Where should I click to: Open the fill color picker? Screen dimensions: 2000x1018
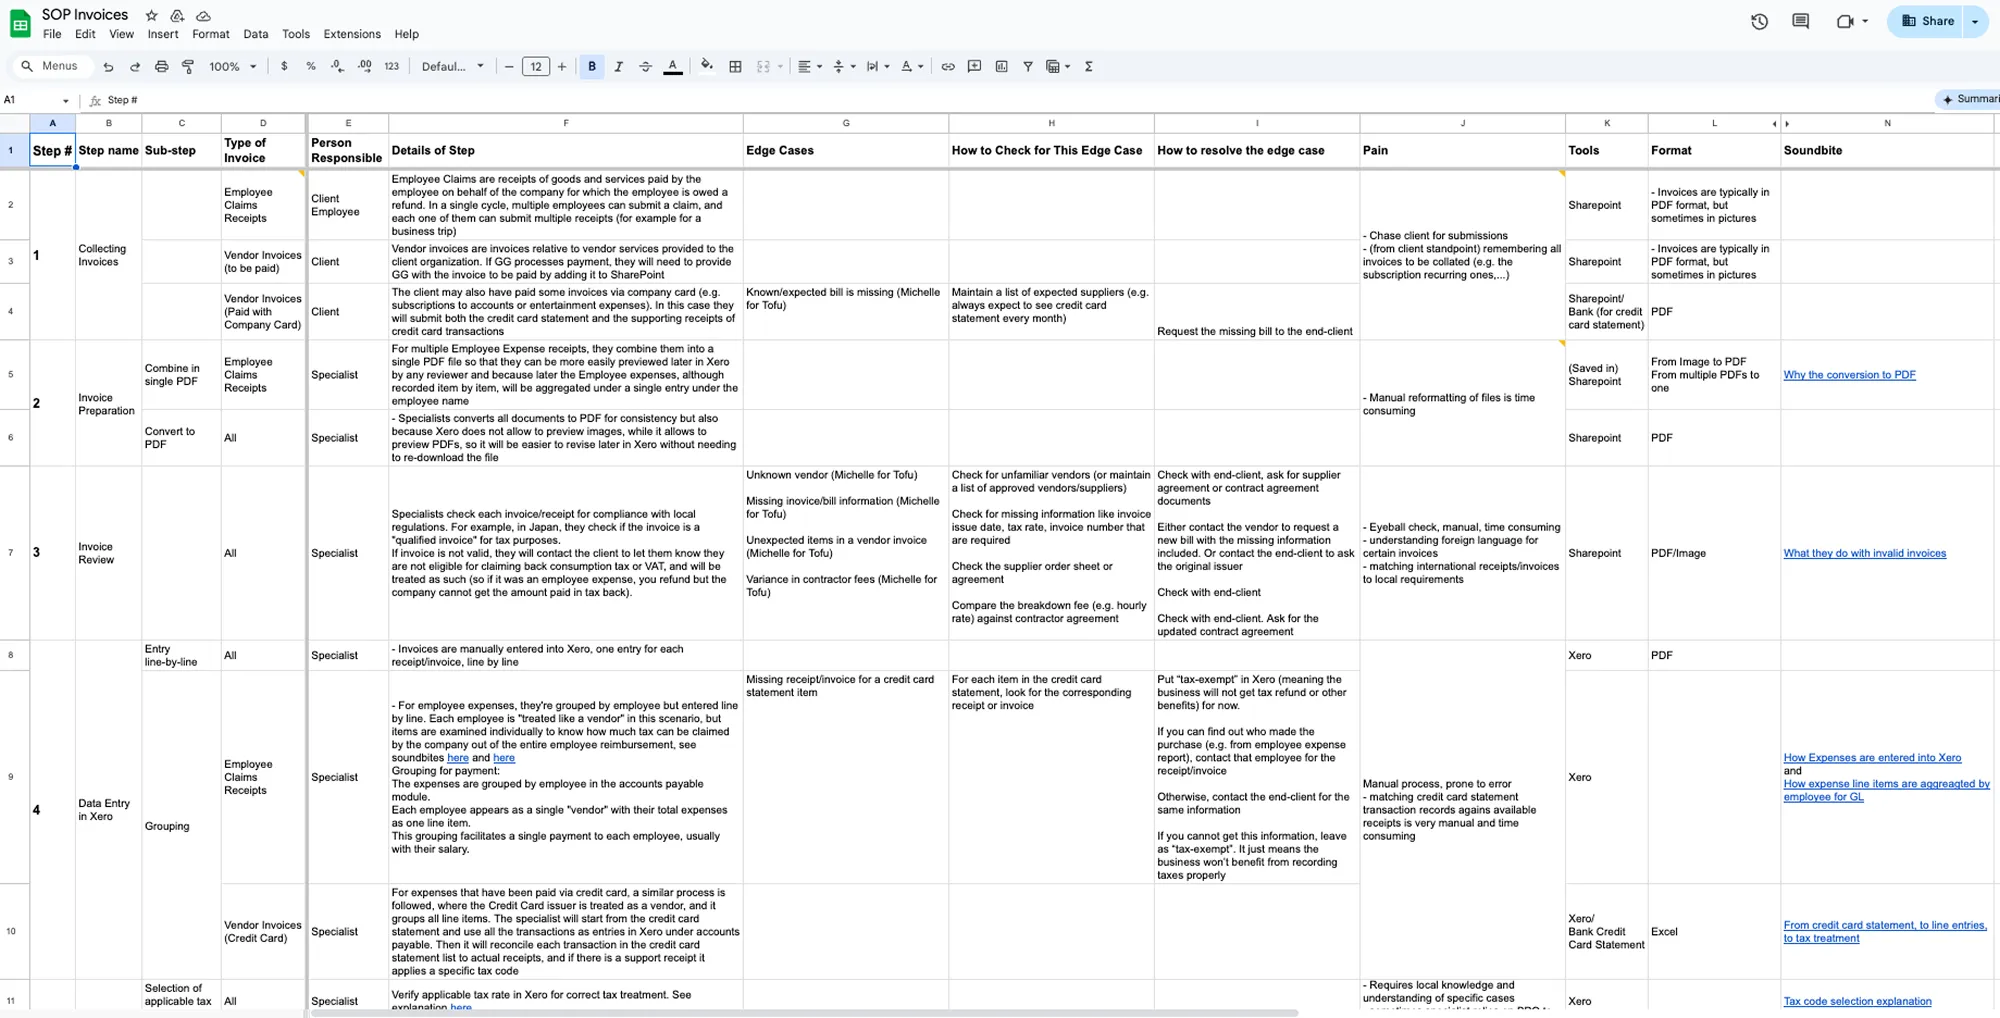click(x=707, y=67)
